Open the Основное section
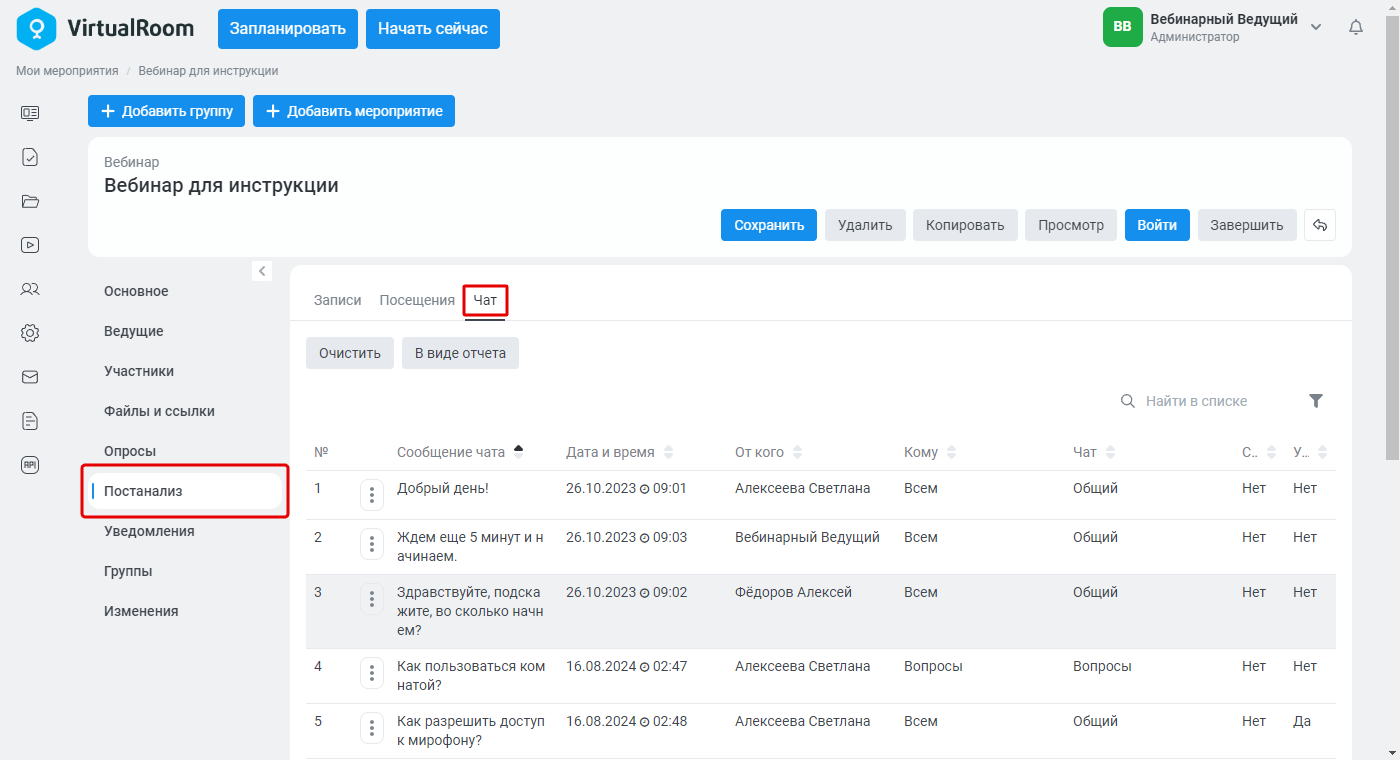The height and width of the screenshot is (760, 1400). click(x=136, y=291)
